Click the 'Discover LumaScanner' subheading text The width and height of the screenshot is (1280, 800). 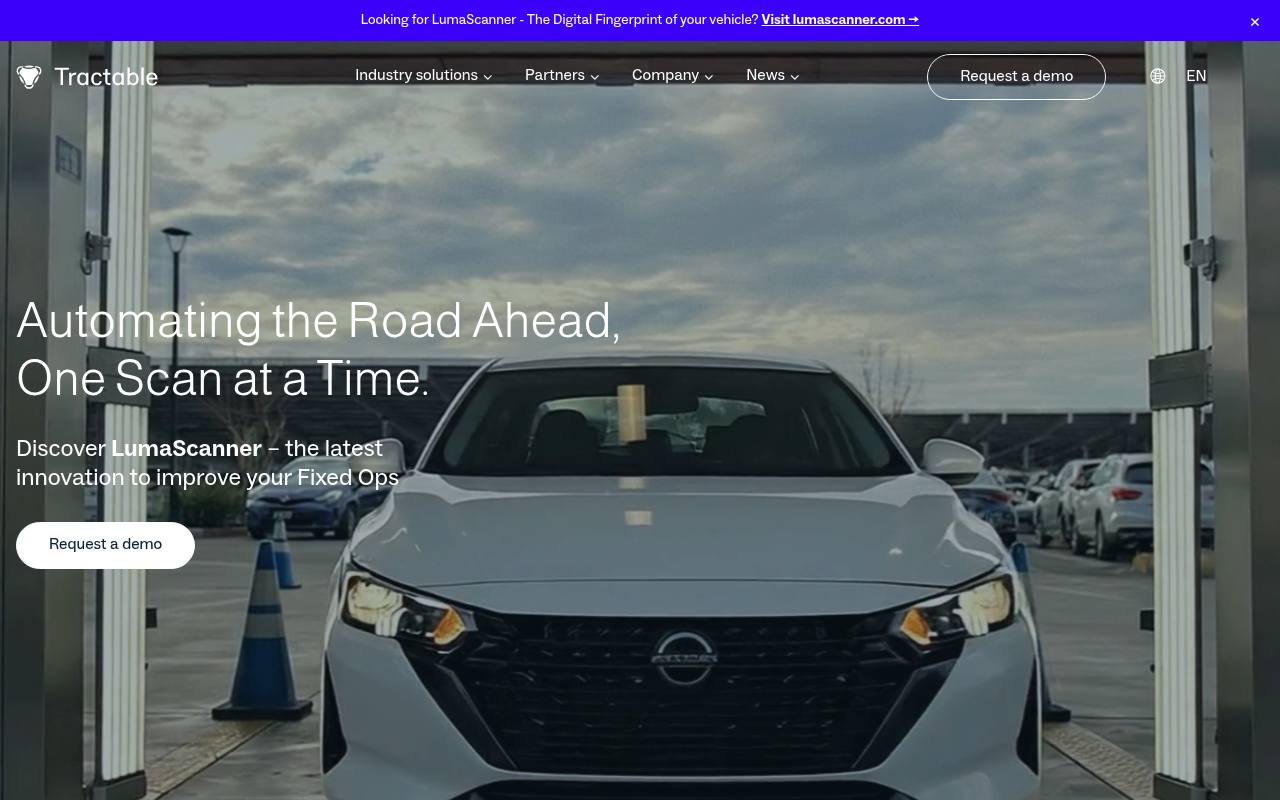pos(208,463)
